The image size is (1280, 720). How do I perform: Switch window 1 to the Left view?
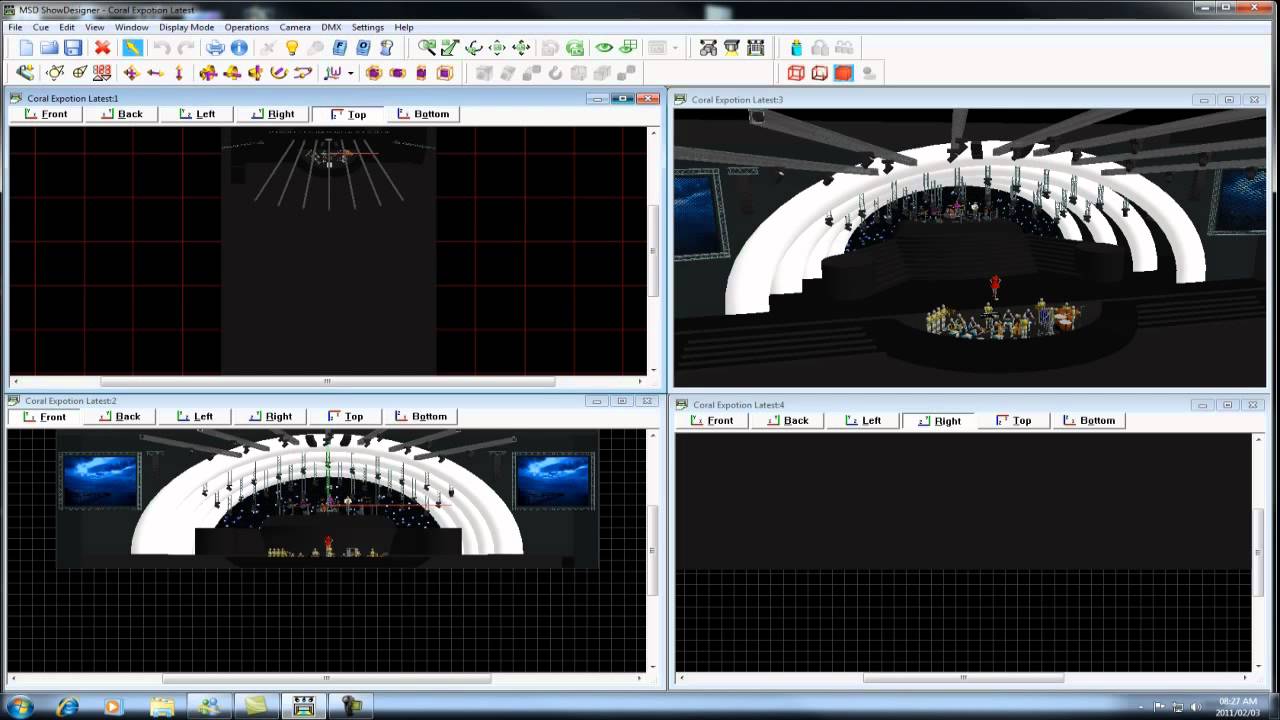[x=197, y=114]
